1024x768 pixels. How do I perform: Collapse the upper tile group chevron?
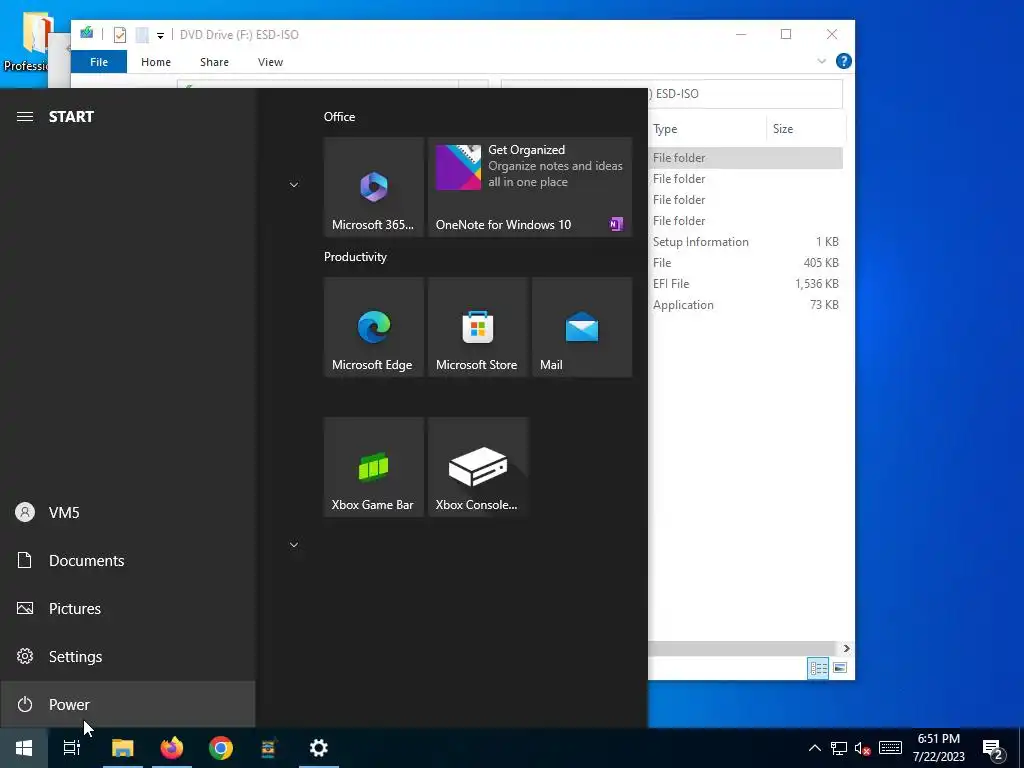click(294, 185)
